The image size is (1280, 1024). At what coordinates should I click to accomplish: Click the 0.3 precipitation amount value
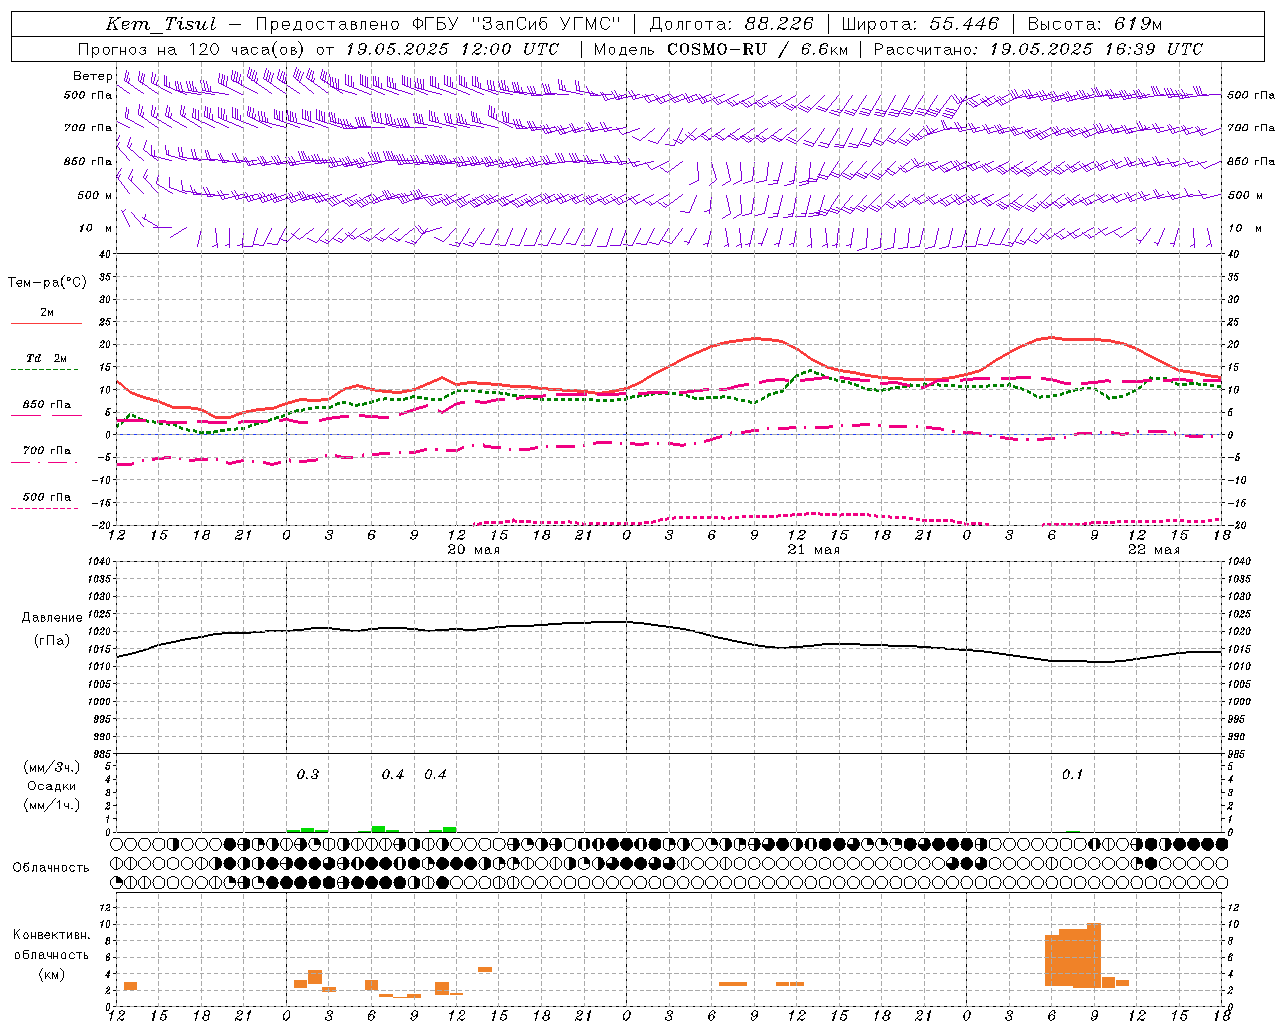coord(308,774)
